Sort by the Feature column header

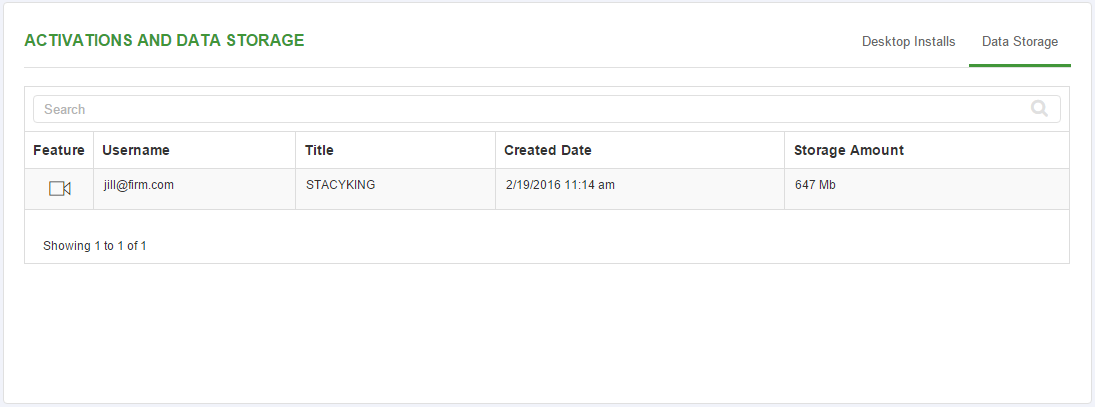coord(59,150)
